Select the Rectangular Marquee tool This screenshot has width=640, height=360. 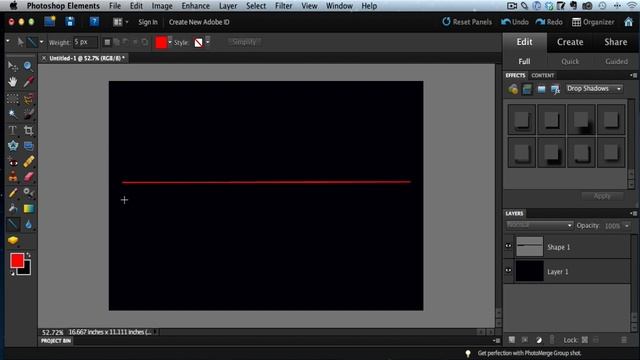[13, 98]
